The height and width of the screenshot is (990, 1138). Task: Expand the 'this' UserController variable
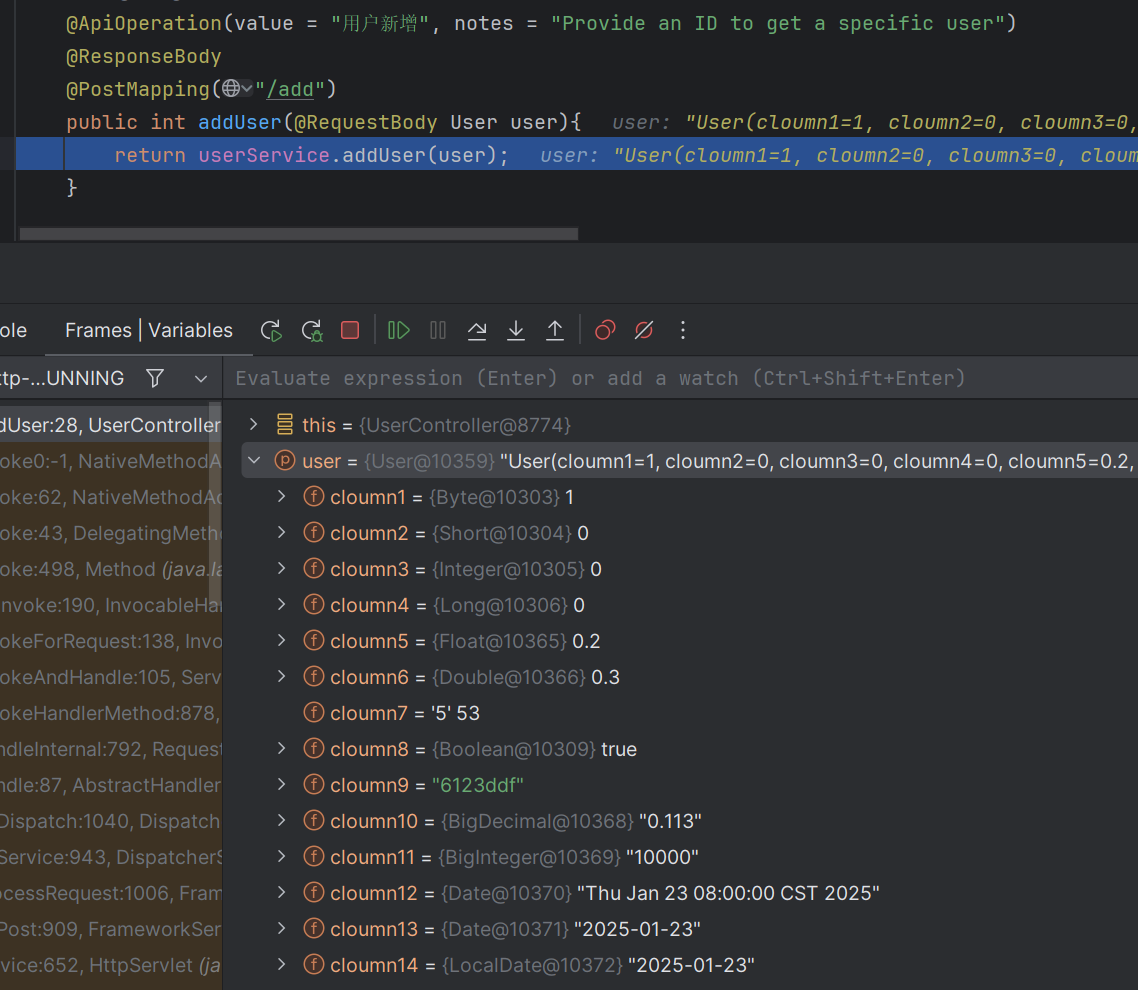point(253,424)
